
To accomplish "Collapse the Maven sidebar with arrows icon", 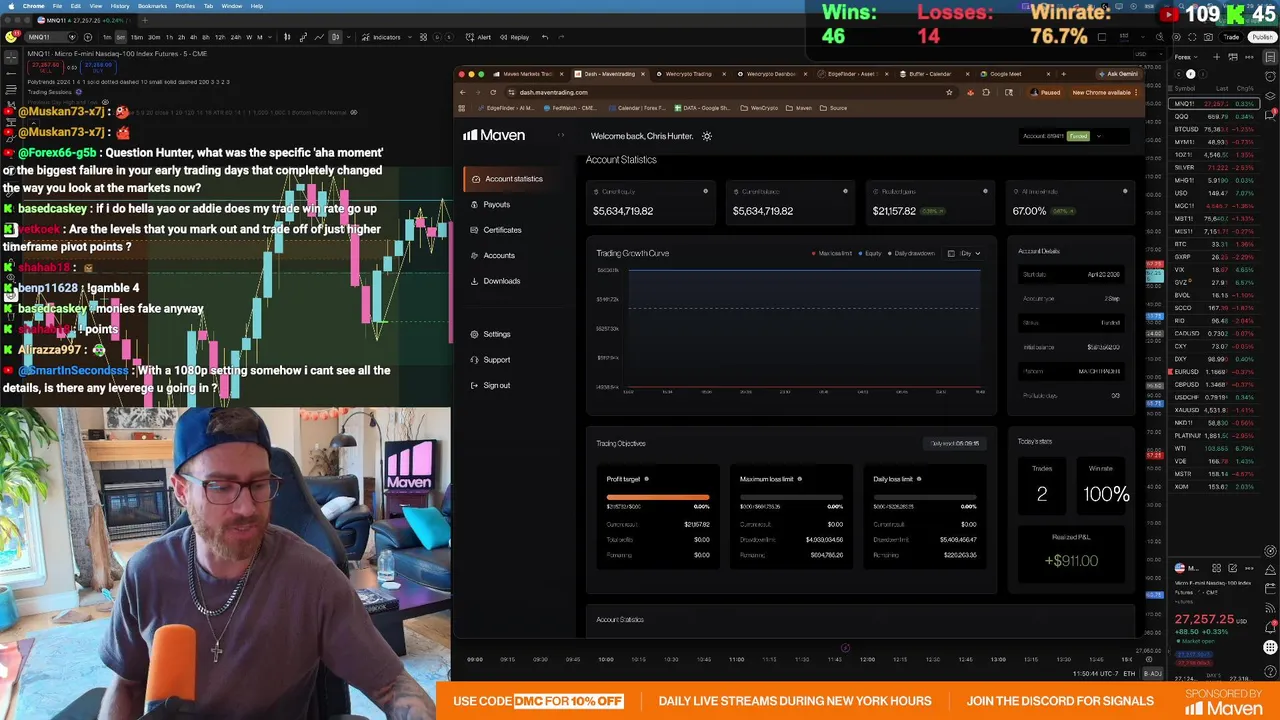I will click(561, 135).
